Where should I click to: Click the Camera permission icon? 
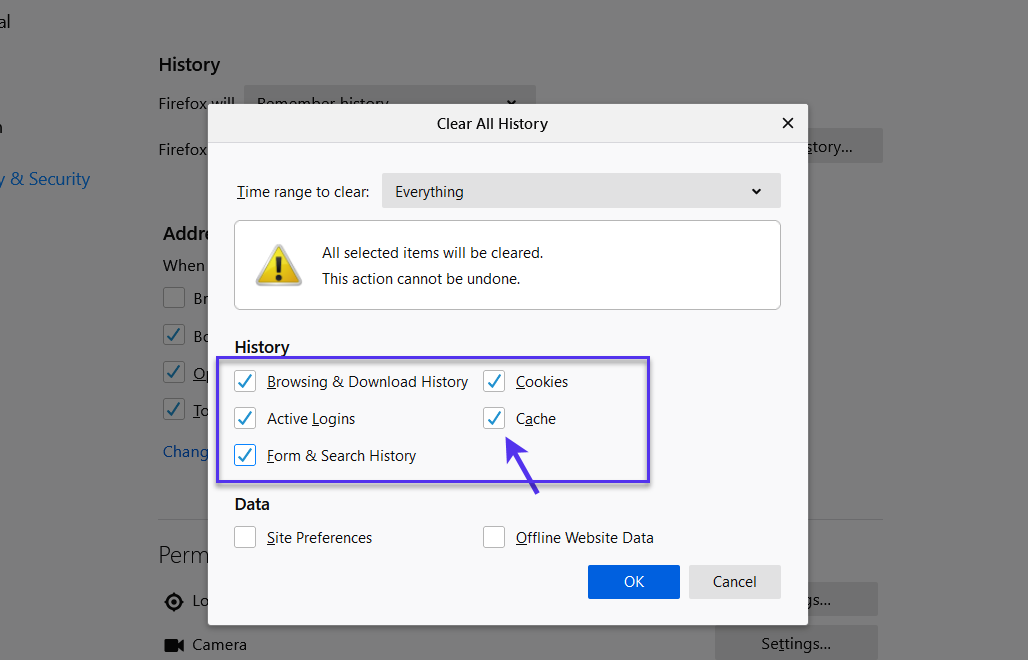coord(174,644)
